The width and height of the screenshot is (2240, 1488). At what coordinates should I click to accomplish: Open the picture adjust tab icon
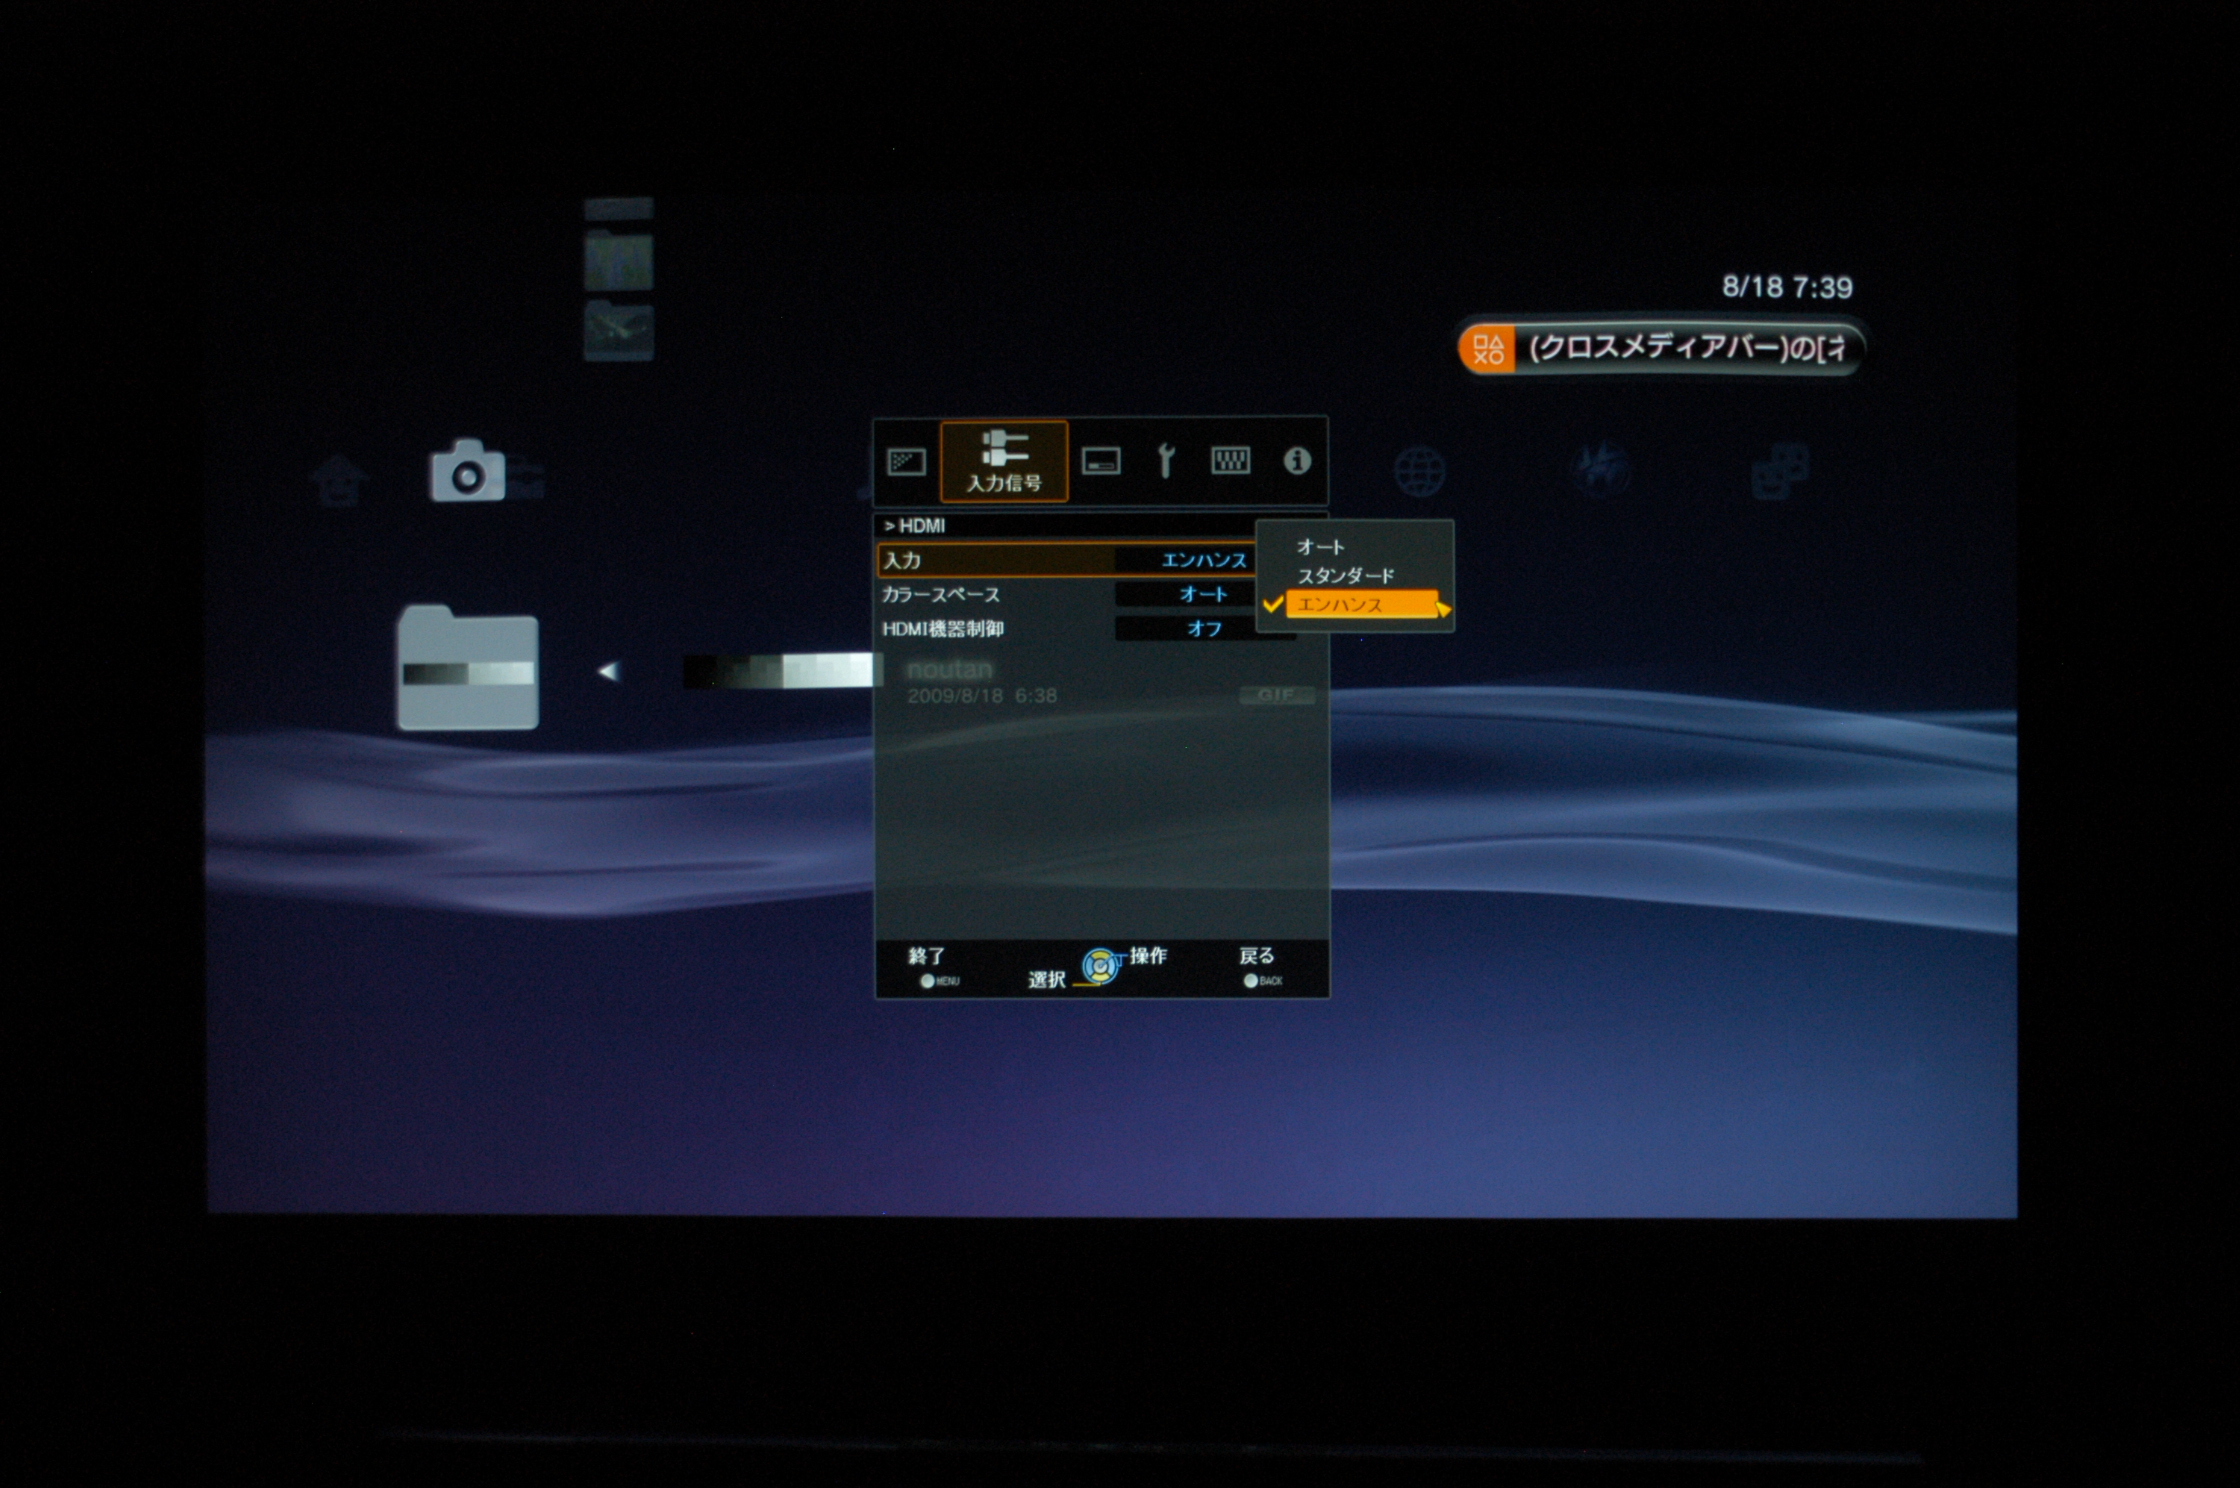click(x=907, y=462)
